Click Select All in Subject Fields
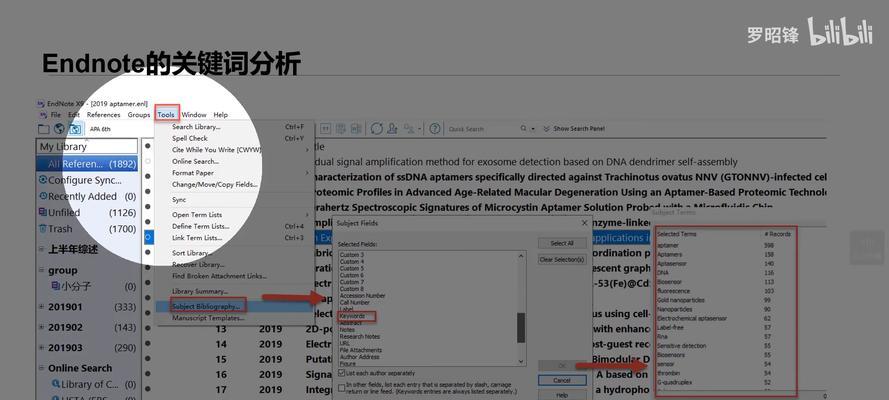The image size is (889, 400). tap(562, 243)
